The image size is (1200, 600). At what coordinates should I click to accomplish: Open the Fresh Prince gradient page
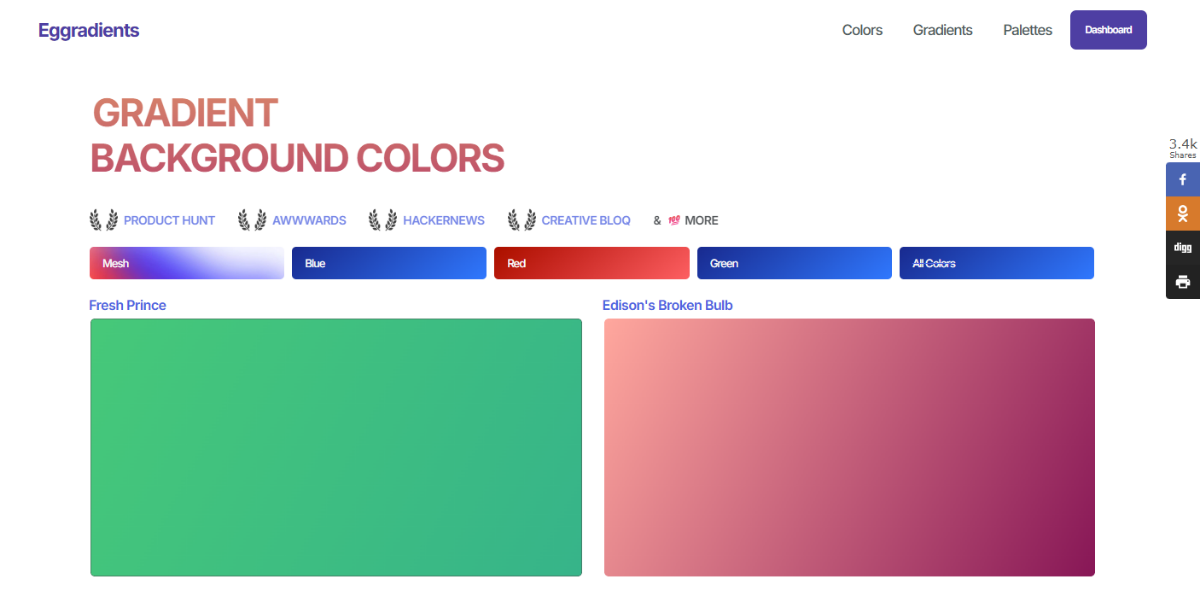click(128, 305)
